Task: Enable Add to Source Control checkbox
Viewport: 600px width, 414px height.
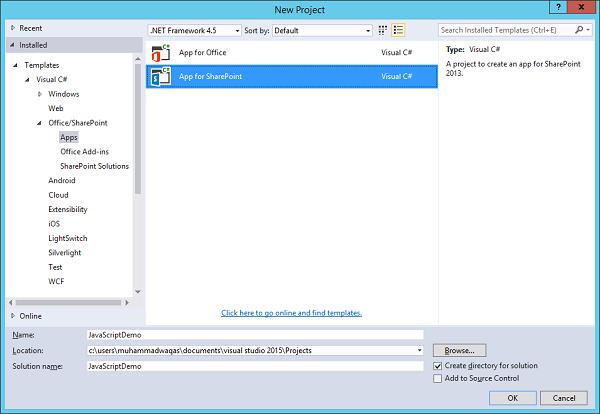Action: click(437, 378)
